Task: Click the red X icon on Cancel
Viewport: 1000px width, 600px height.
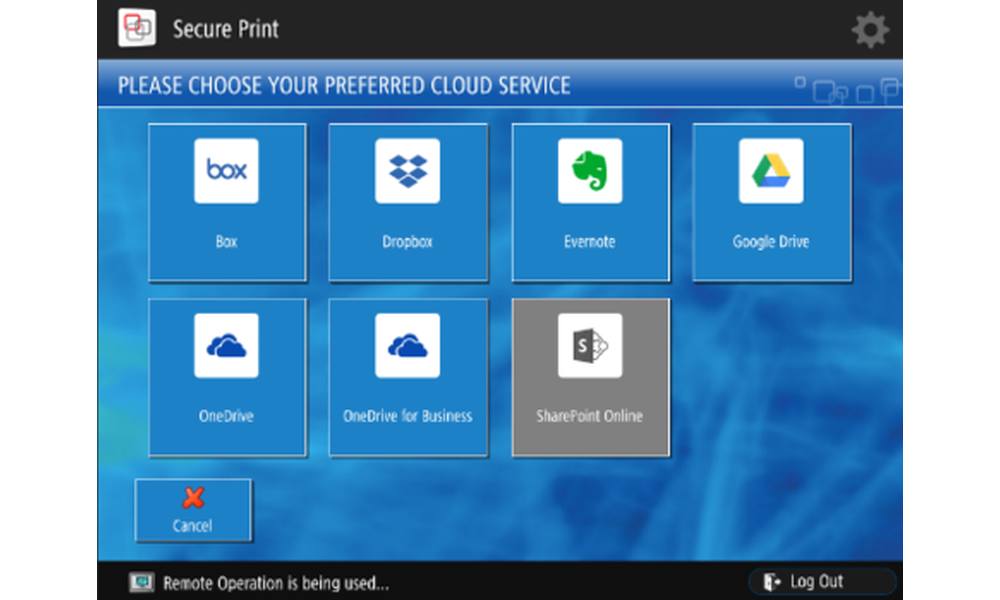Action: pyautogui.click(x=193, y=498)
